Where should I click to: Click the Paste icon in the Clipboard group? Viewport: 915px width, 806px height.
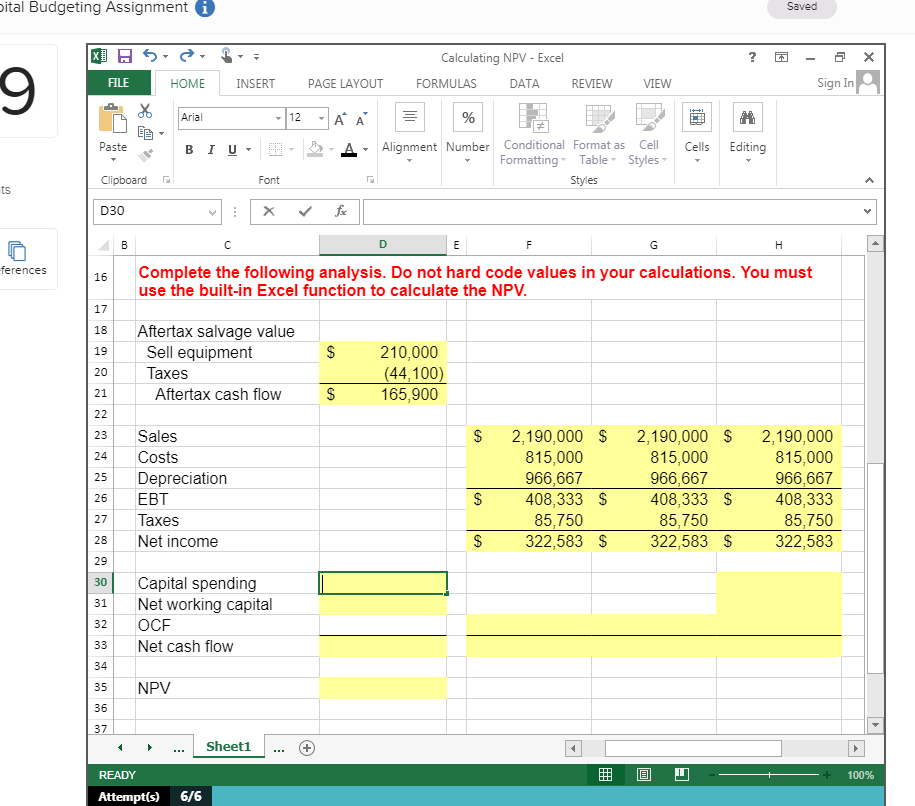tap(112, 118)
